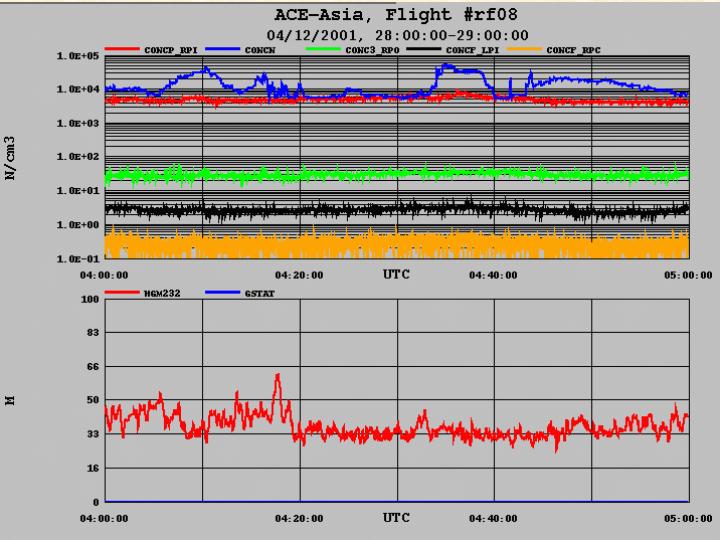Click the 16 value on the lower y-axis
This screenshot has width=720, height=540.
93,468
